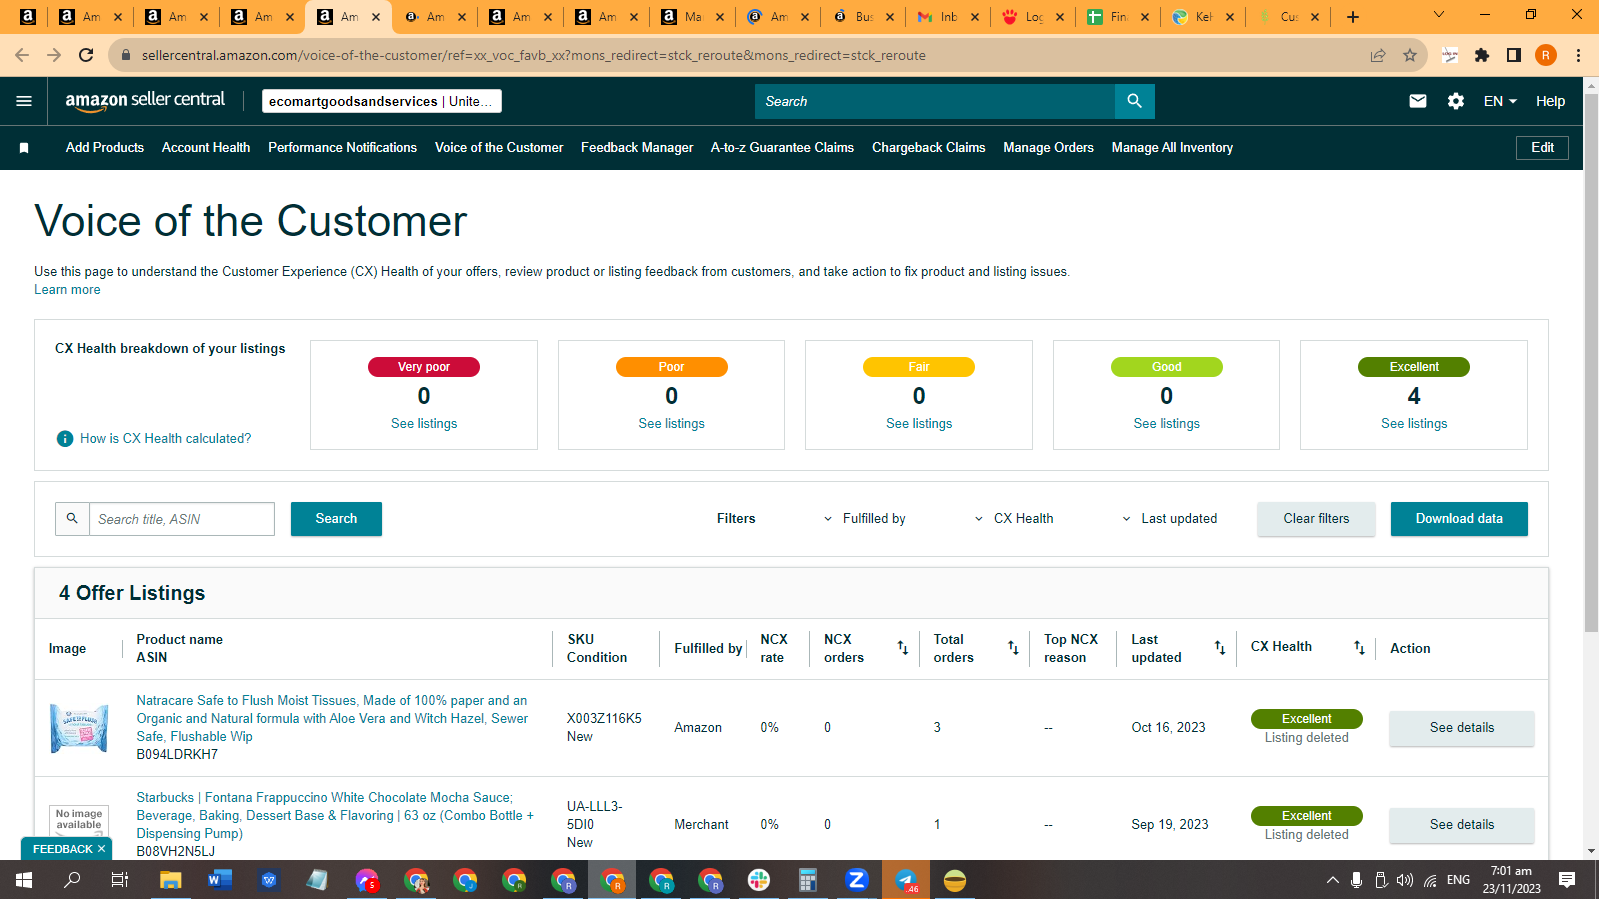The image size is (1599, 899).
Task: Click the bookmark icon beside Add Products
Action: [x=24, y=148]
